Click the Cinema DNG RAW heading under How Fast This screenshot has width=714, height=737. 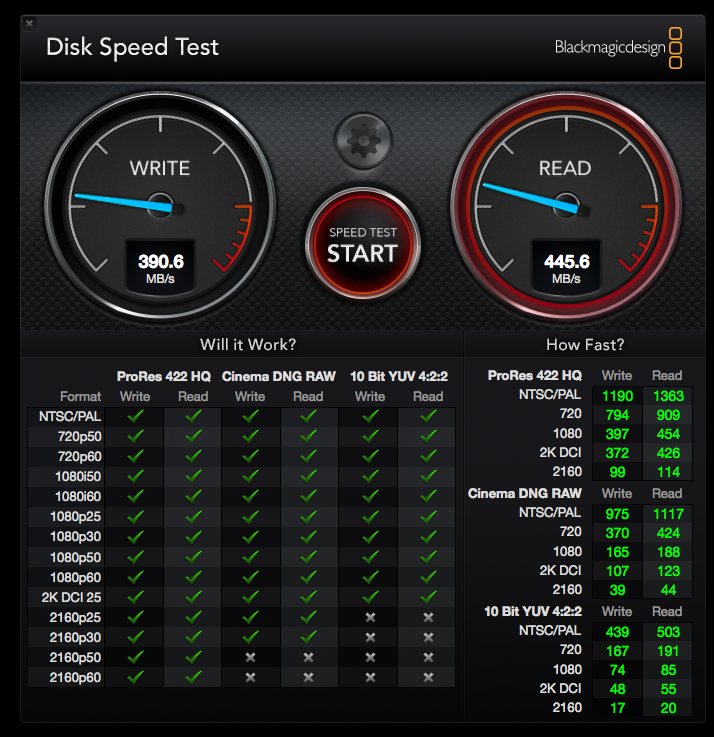[524, 493]
